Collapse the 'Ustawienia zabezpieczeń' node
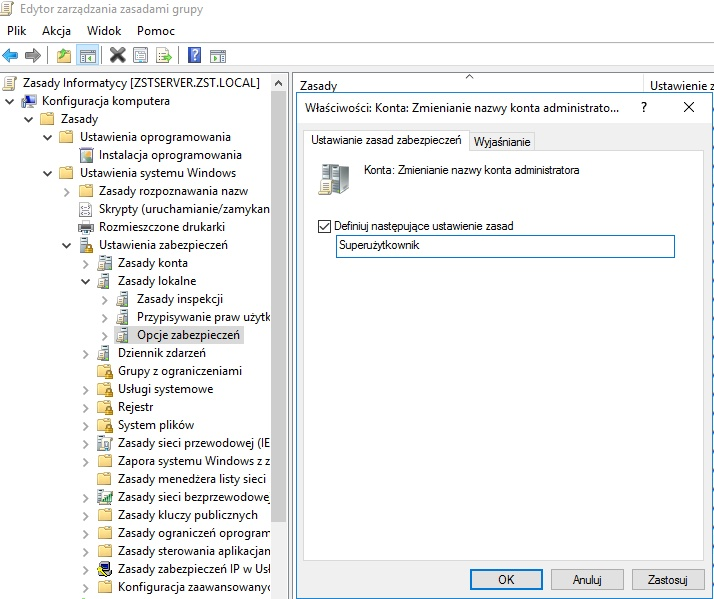714x599 pixels. pos(67,245)
